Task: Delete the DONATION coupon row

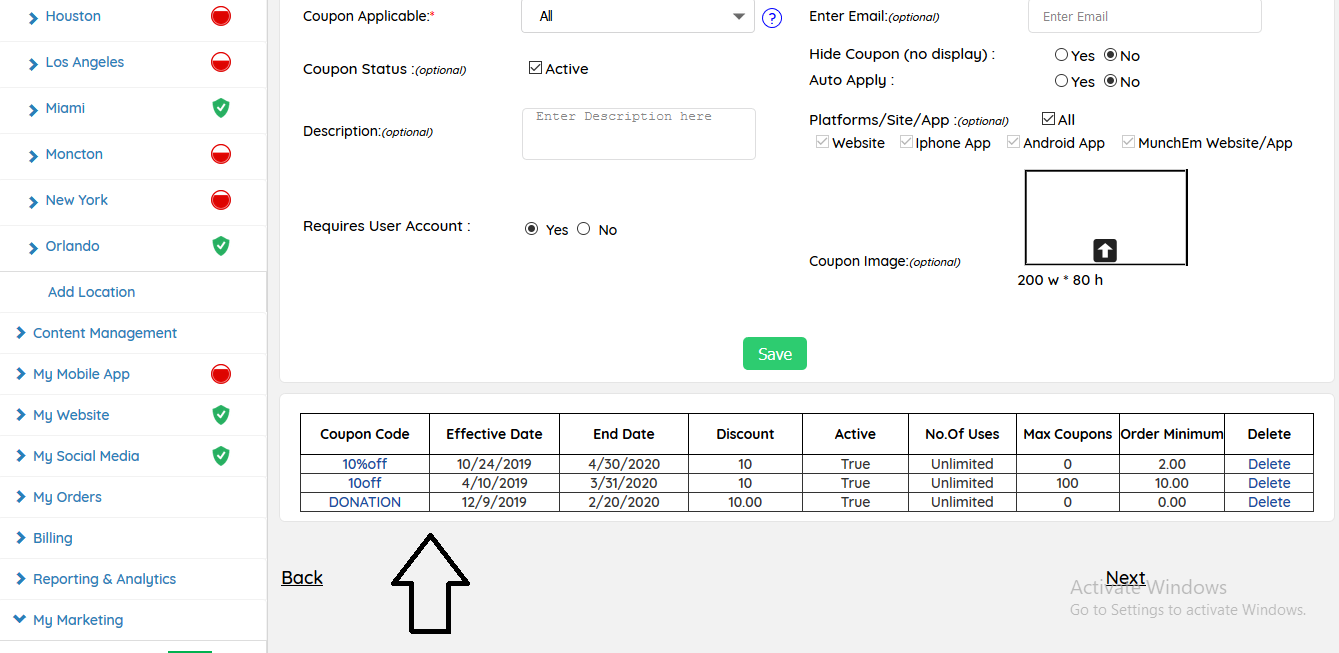Action: tap(1268, 502)
